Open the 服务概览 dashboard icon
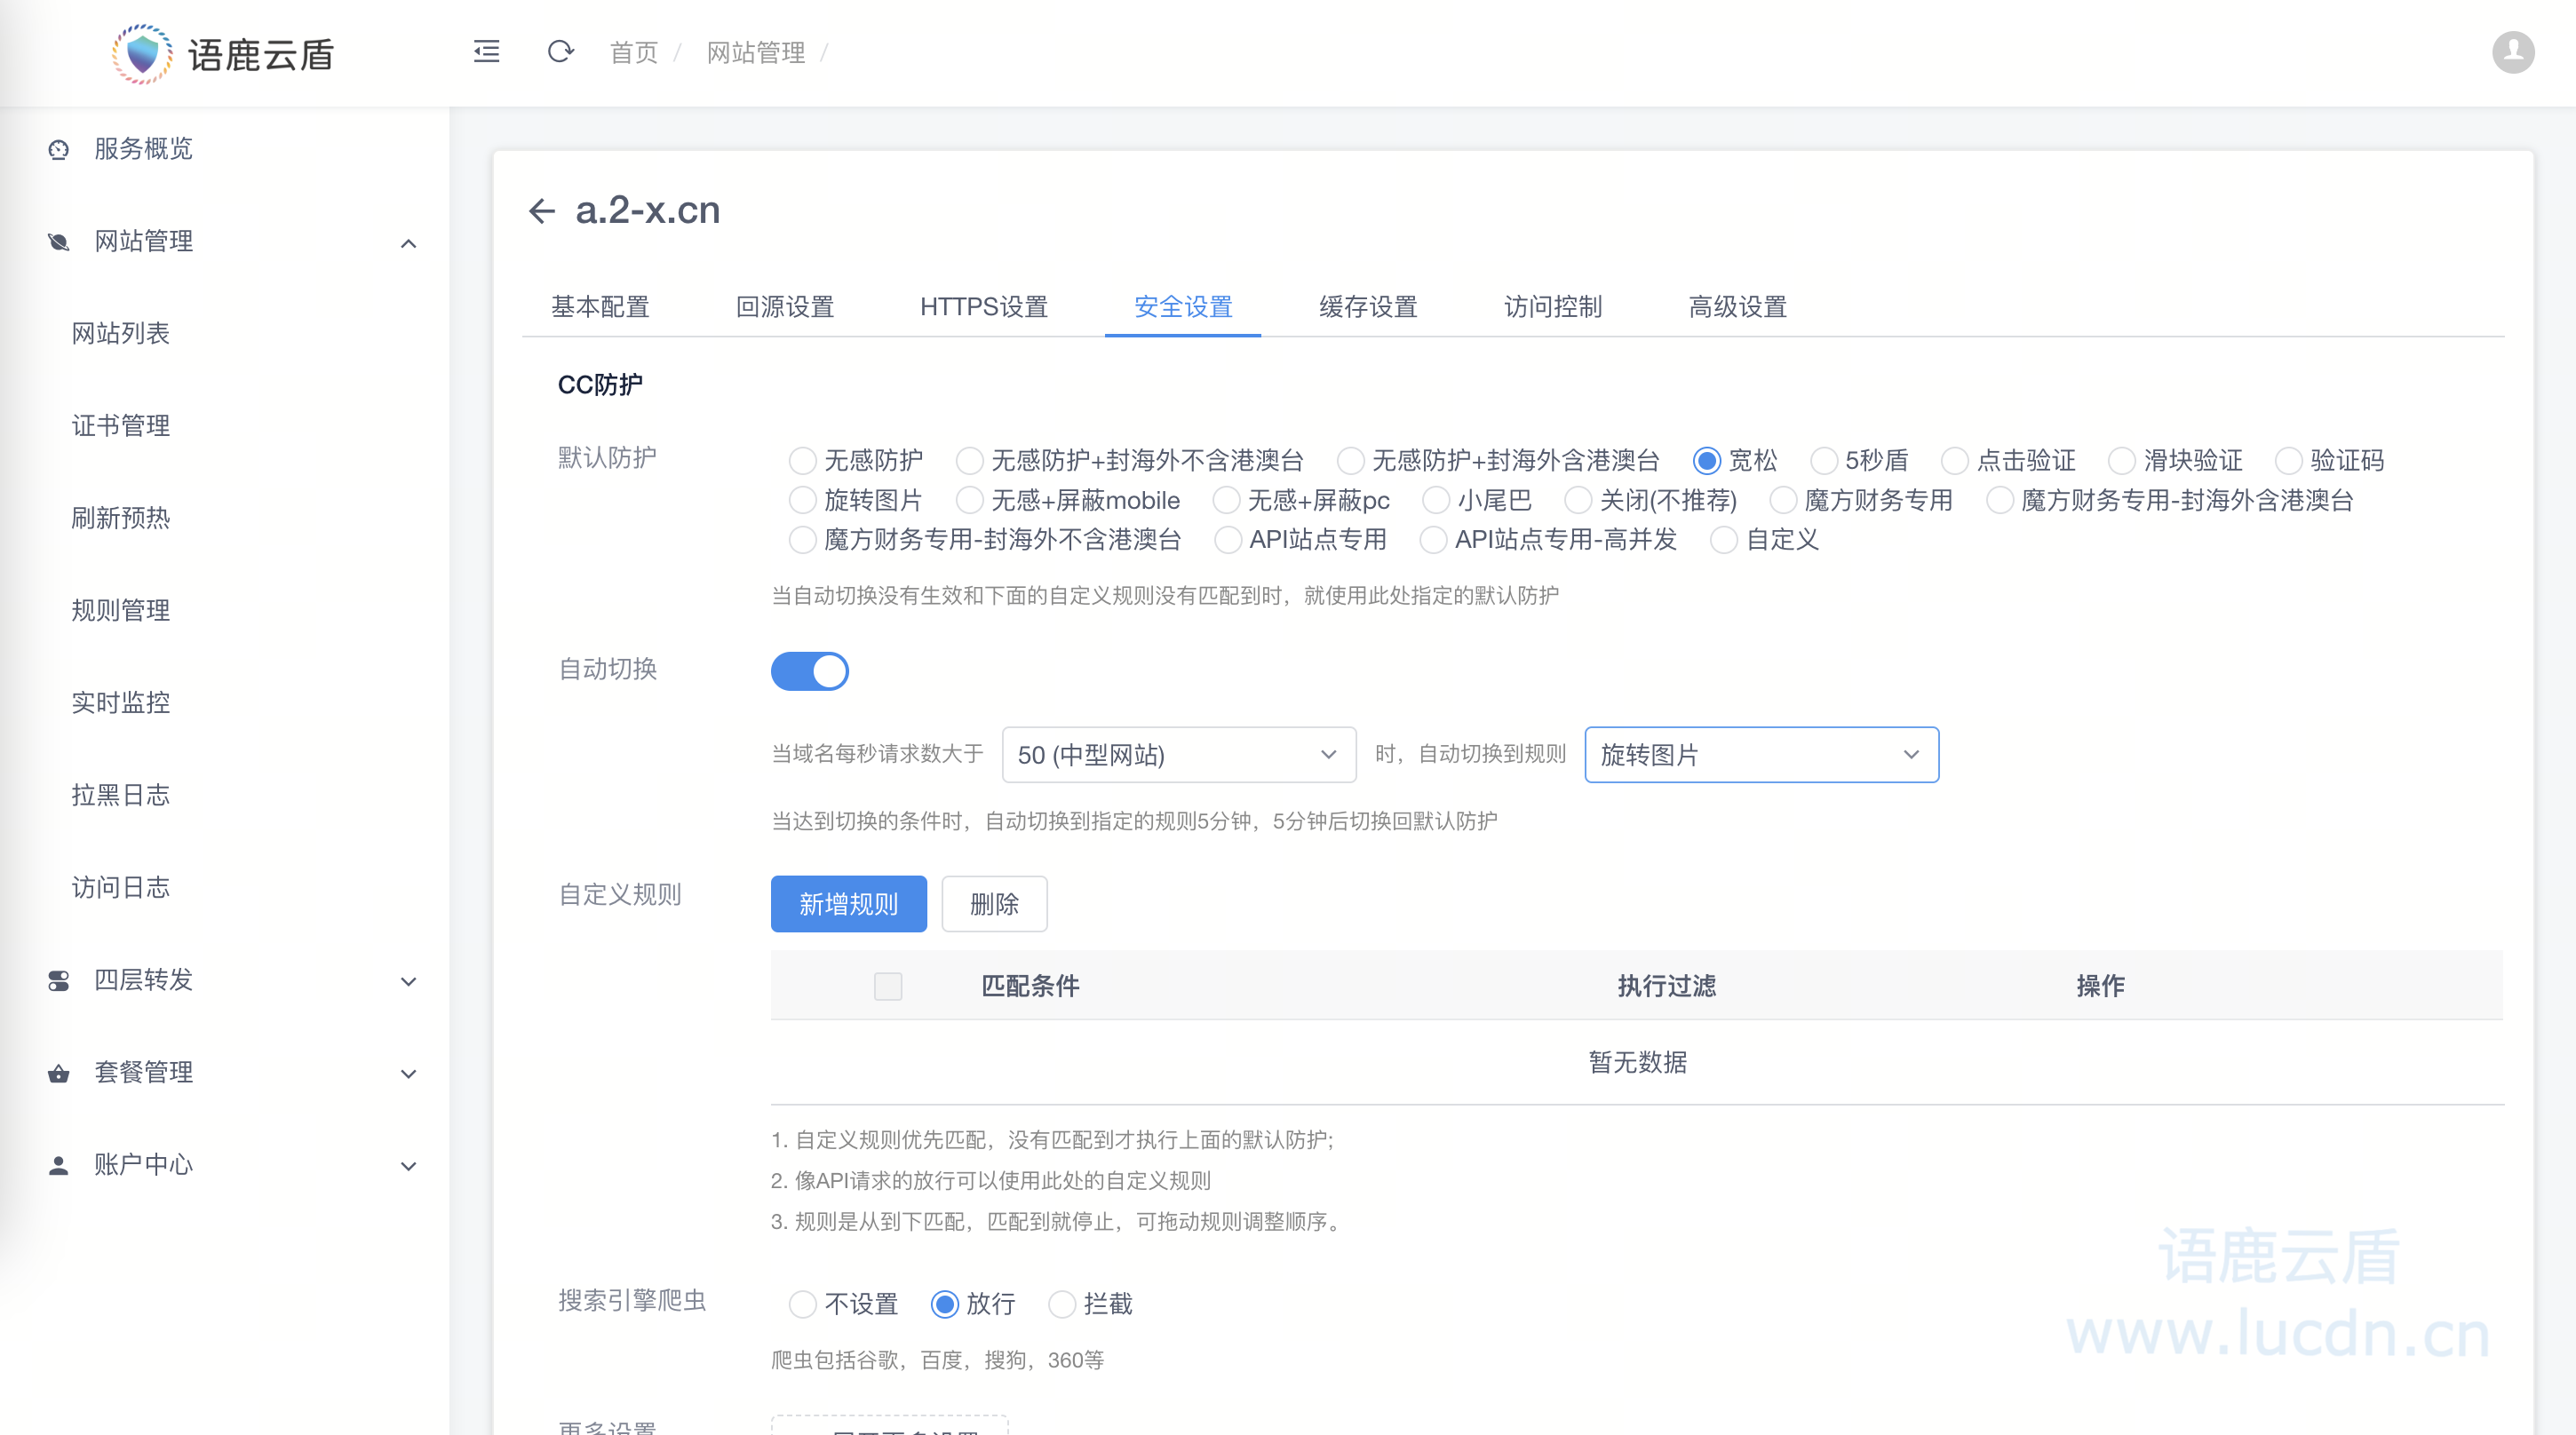 [x=57, y=149]
